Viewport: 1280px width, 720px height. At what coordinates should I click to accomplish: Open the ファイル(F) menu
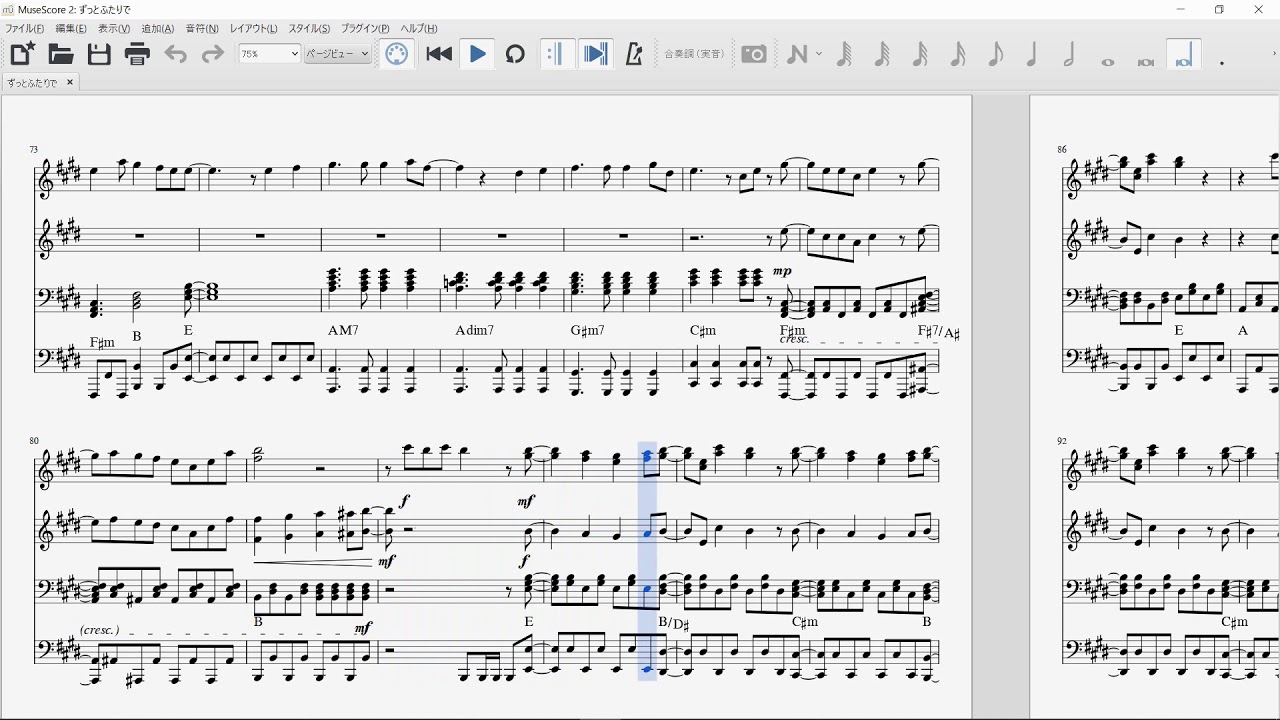25,29
